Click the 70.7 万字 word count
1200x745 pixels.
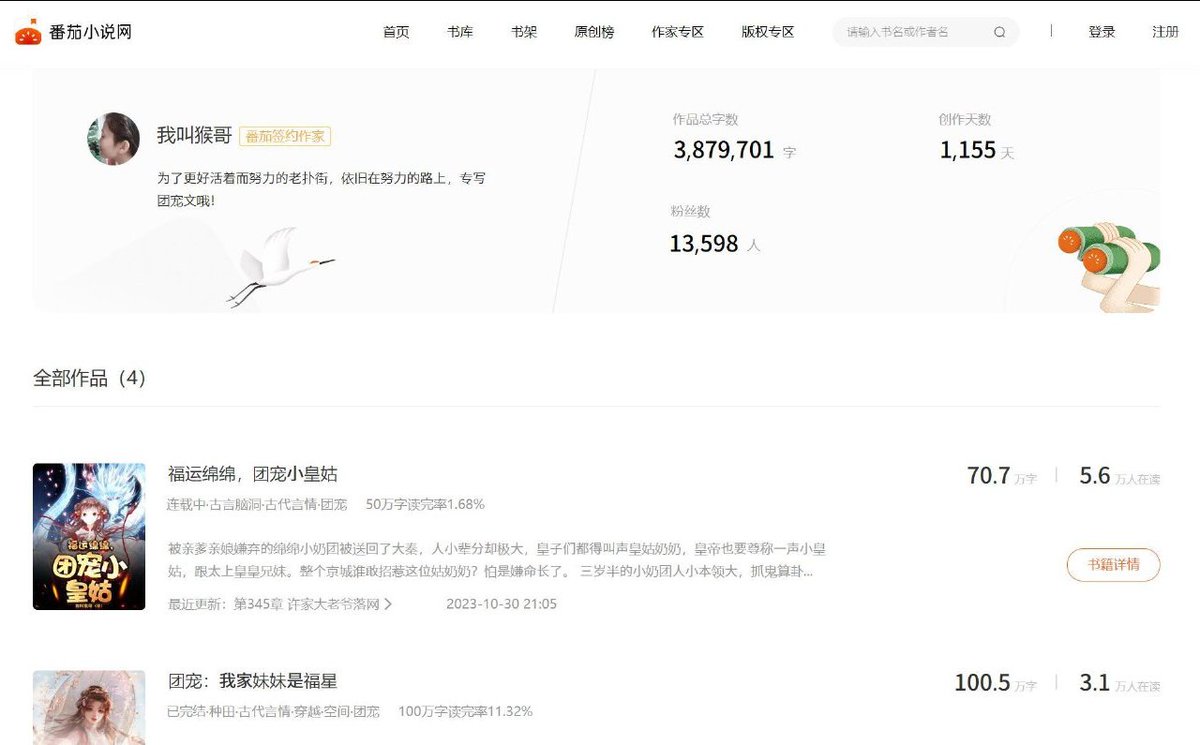[x=1002, y=476]
